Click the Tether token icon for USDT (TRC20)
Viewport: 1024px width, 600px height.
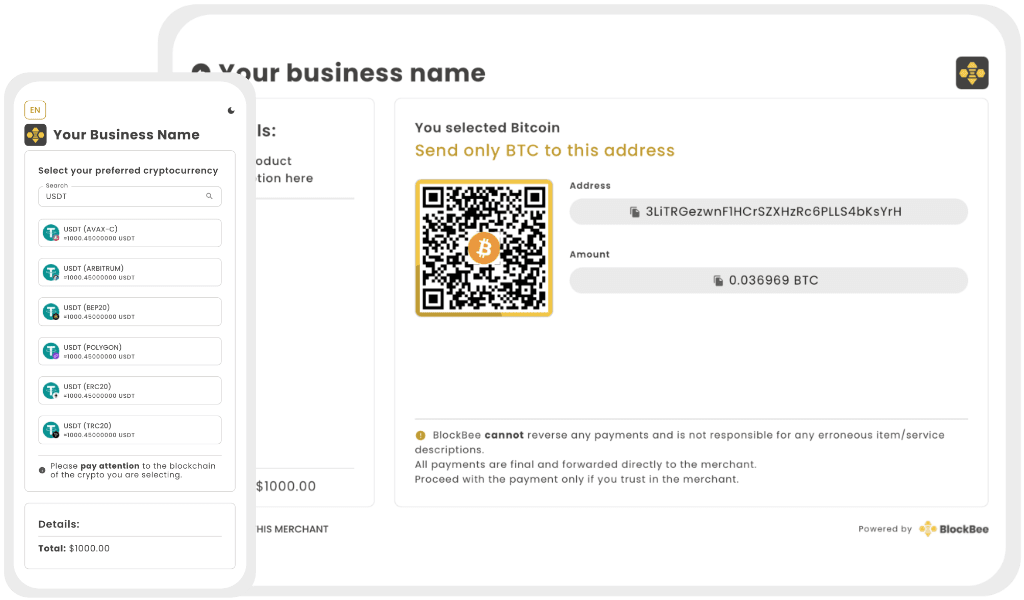(x=50, y=429)
